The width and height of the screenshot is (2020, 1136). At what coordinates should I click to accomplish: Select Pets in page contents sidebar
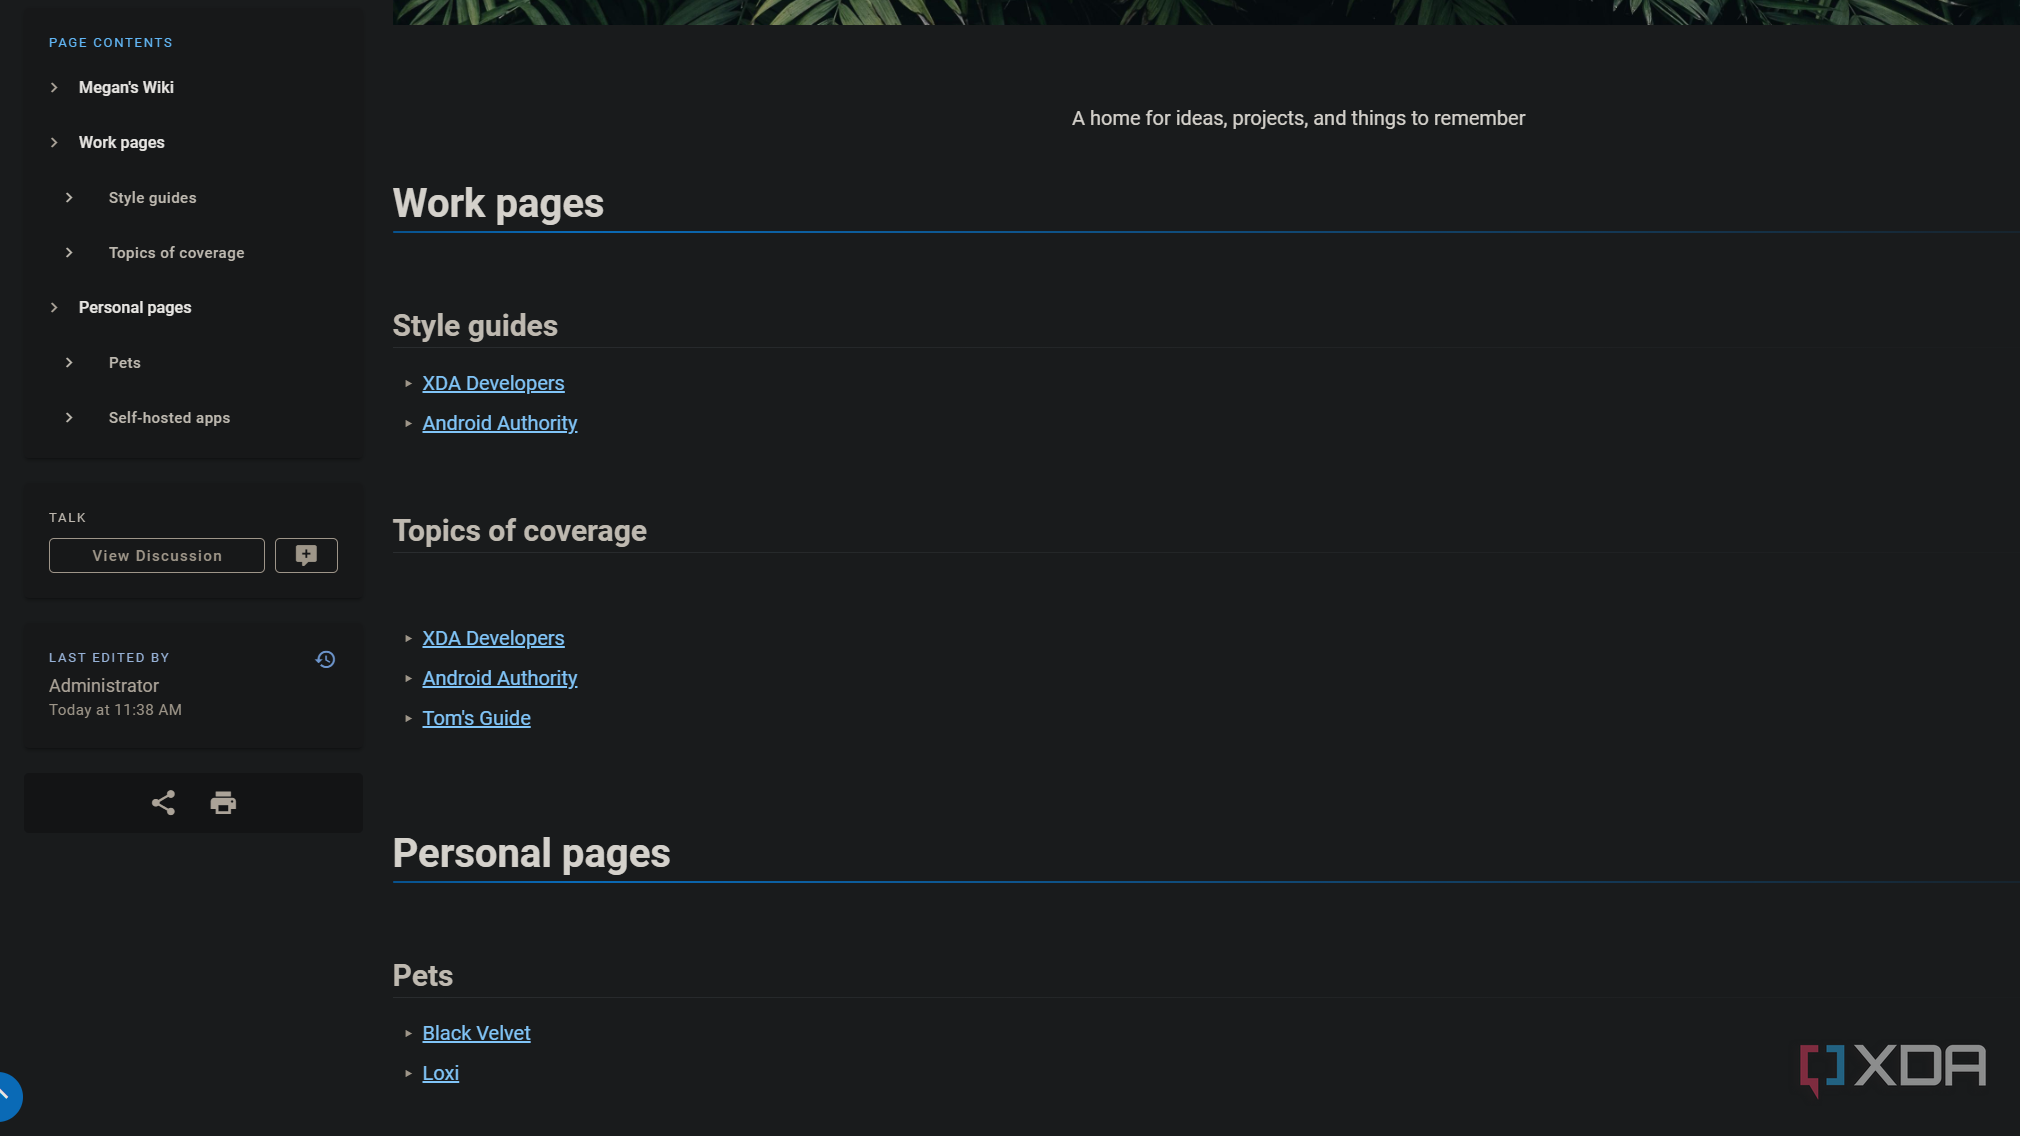coord(125,363)
